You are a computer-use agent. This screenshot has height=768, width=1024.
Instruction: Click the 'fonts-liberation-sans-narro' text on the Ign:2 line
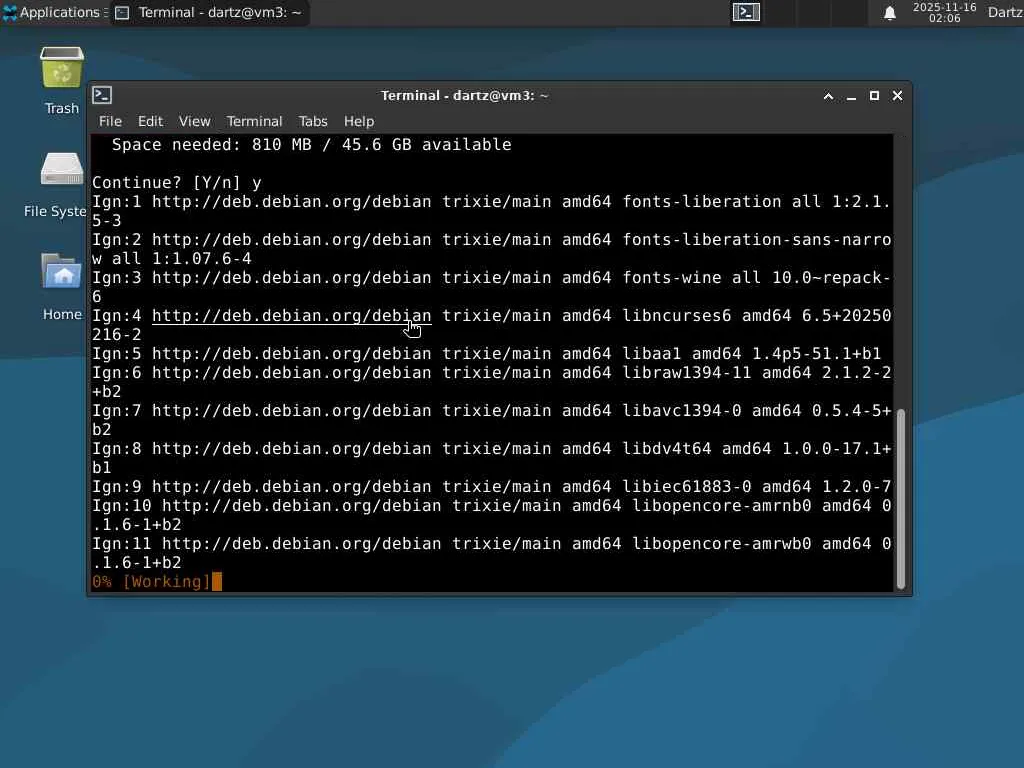point(756,240)
